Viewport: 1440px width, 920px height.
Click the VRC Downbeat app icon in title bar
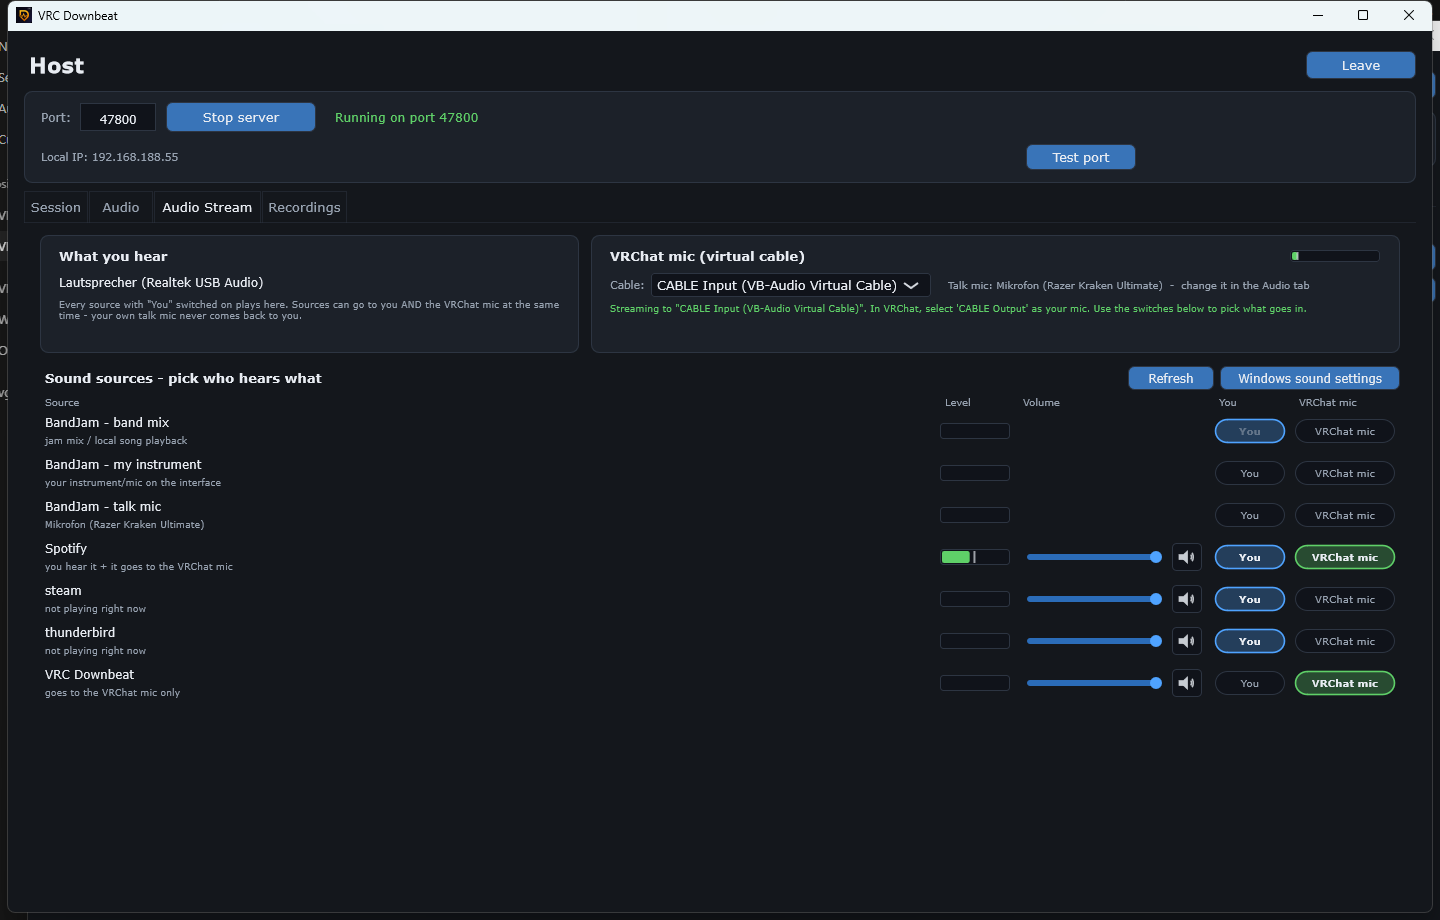pyautogui.click(x=24, y=15)
